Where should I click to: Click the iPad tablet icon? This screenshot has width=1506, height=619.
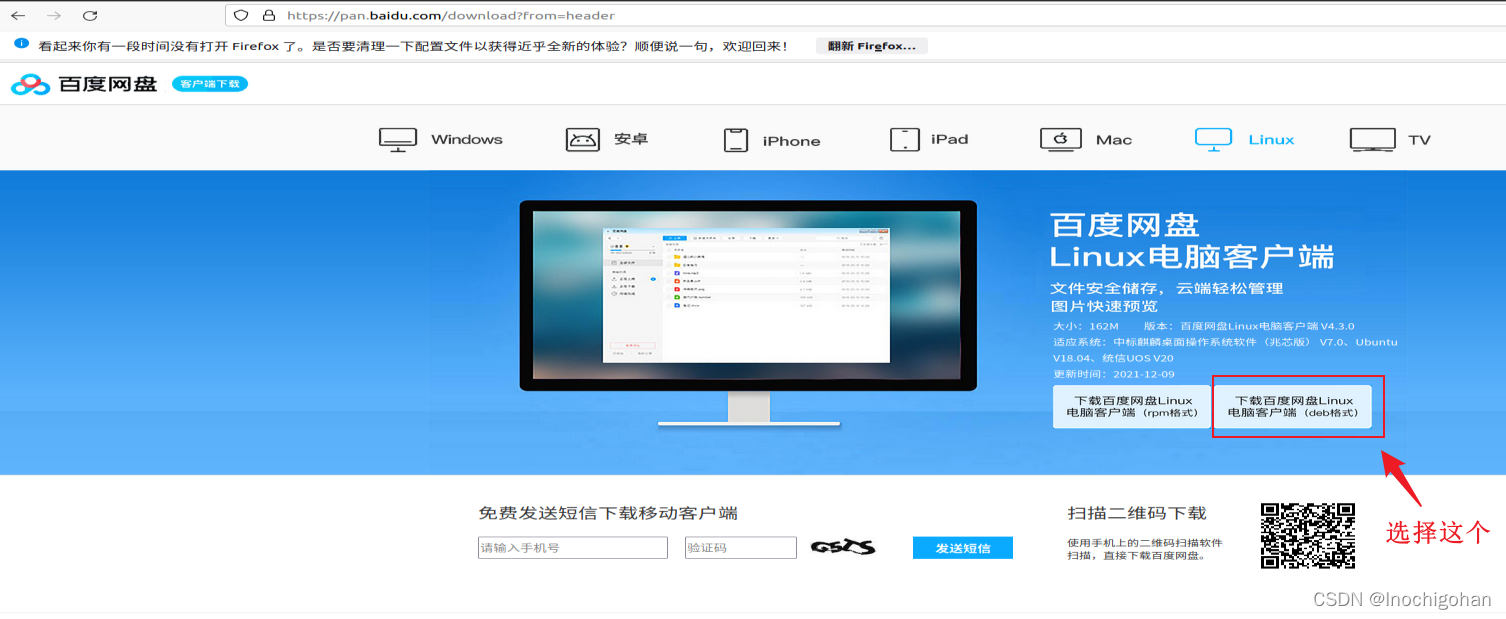click(x=905, y=140)
